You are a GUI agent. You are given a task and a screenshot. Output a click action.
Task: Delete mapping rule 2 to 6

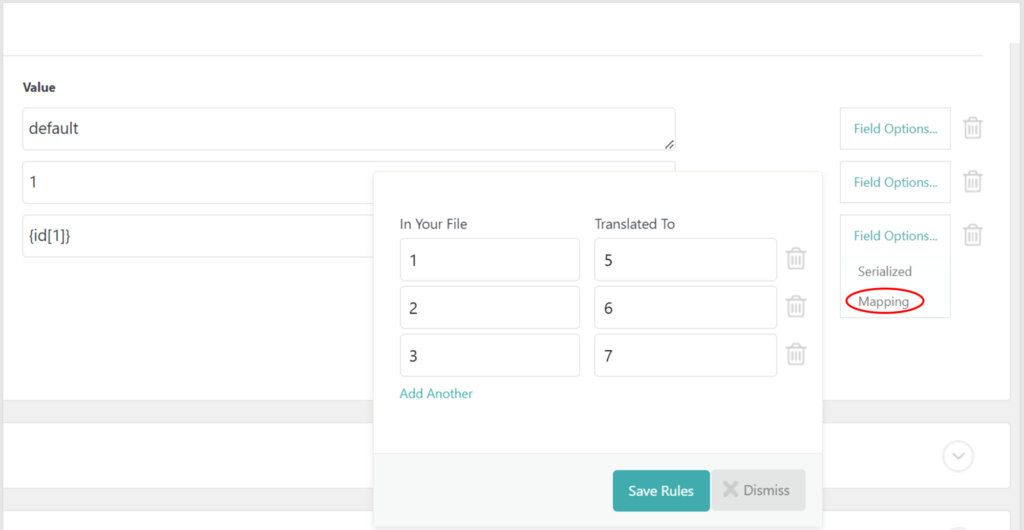(795, 307)
